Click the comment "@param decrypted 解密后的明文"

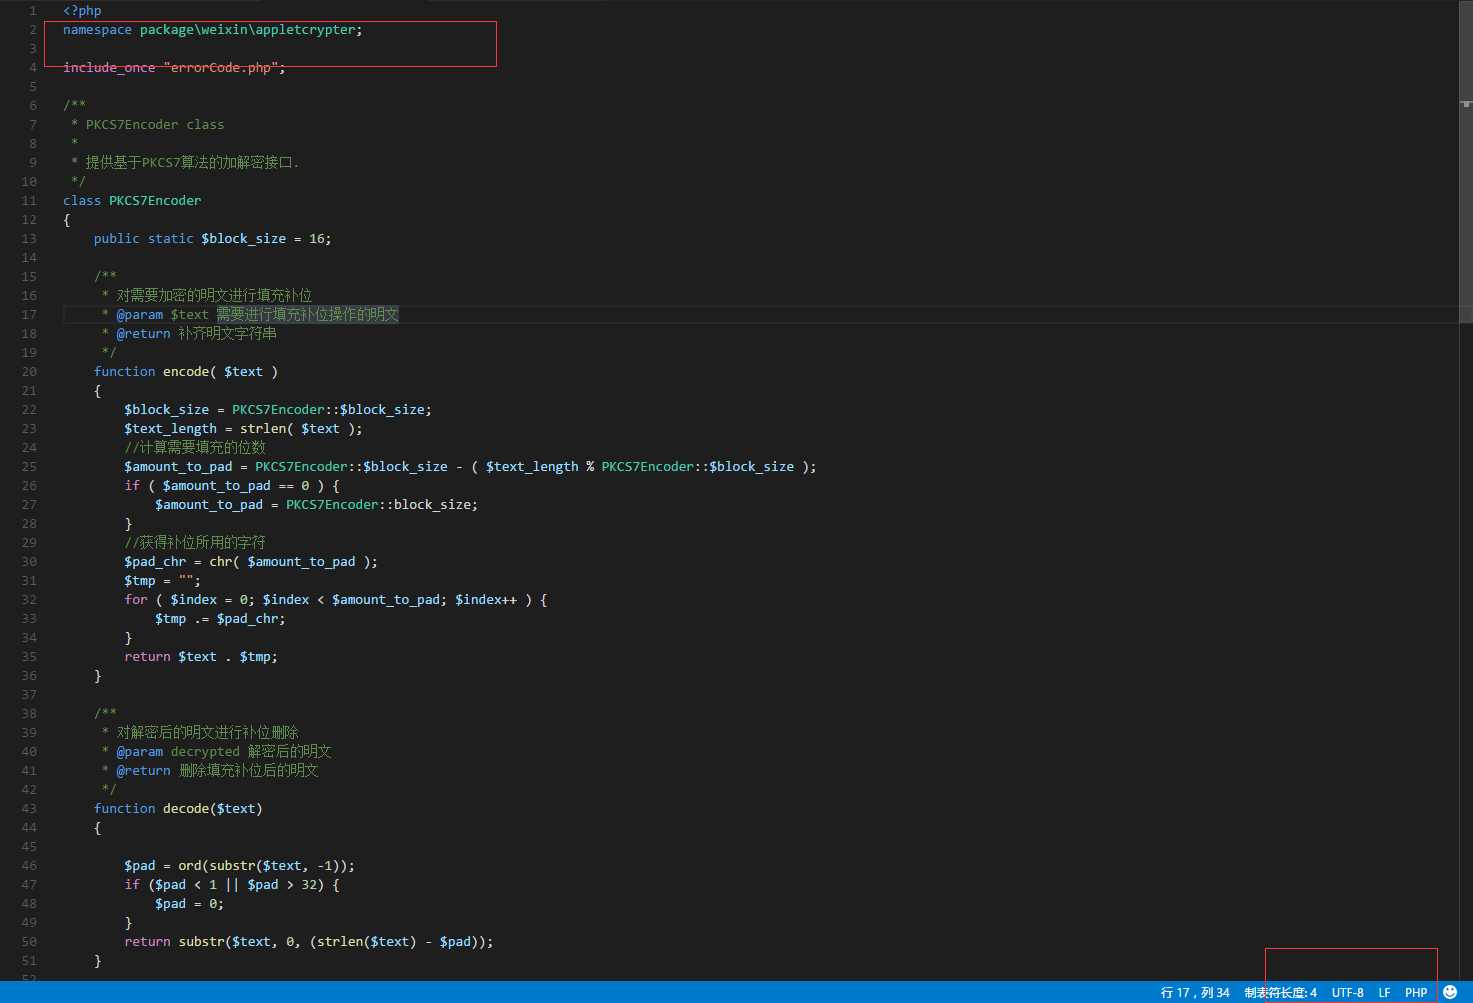pyautogui.click(x=224, y=752)
